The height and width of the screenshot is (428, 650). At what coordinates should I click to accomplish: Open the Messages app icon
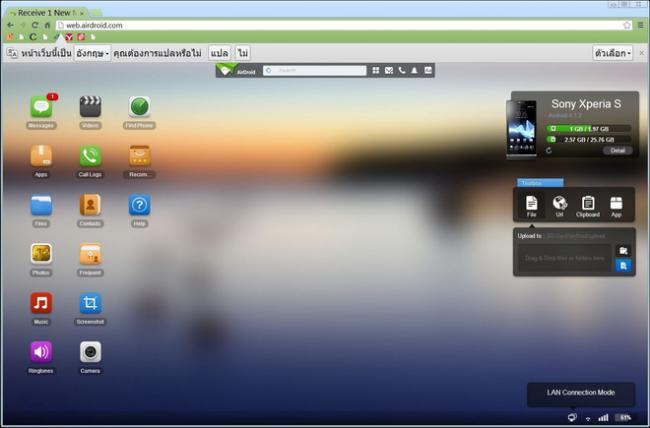[41, 107]
